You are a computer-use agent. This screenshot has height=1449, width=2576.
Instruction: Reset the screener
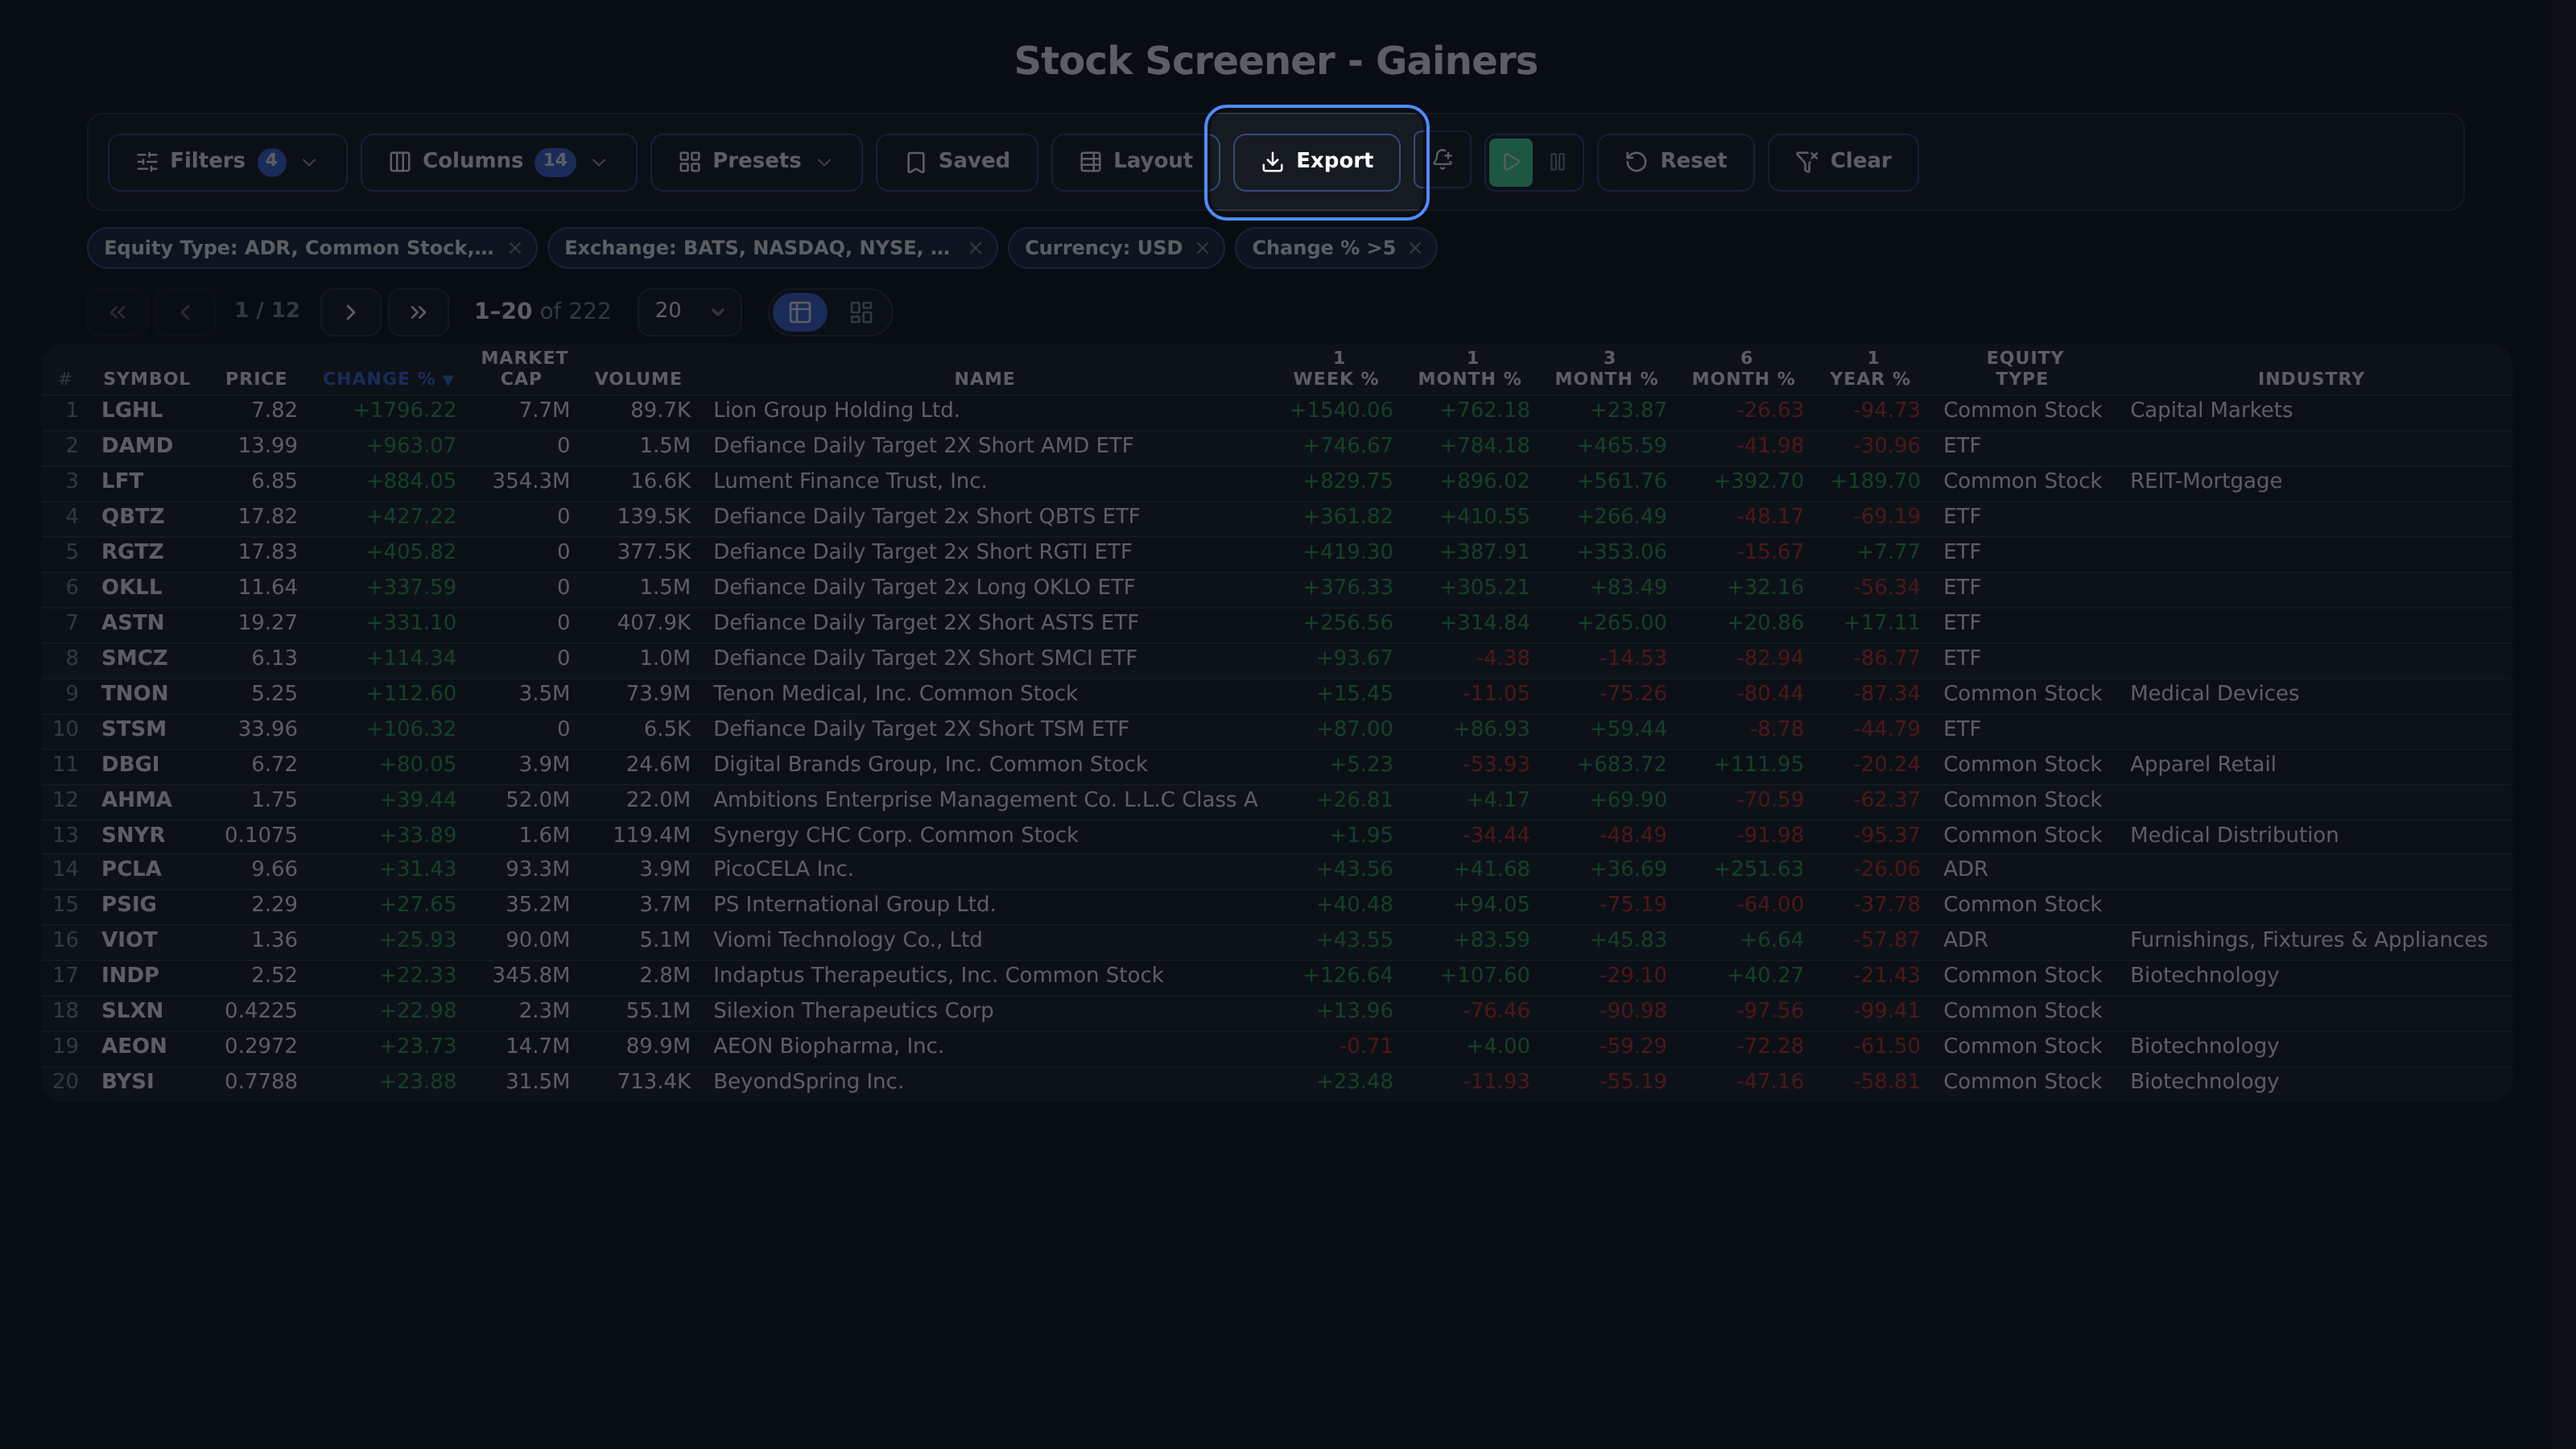(1675, 162)
